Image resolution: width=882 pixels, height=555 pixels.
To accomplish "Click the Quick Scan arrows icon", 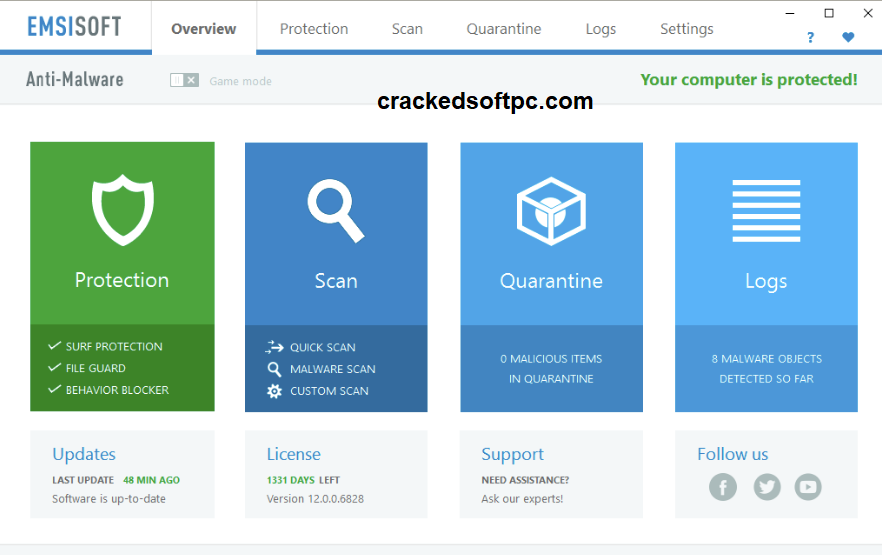I will pyautogui.click(x=274, y=347).
